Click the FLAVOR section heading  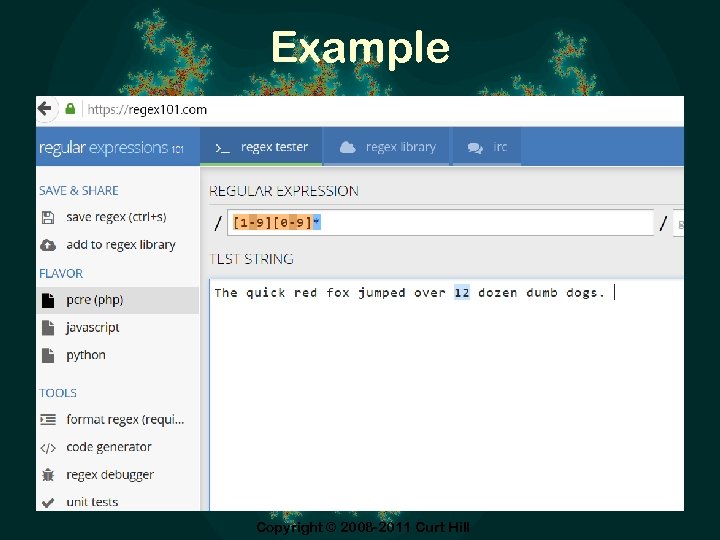61,274
